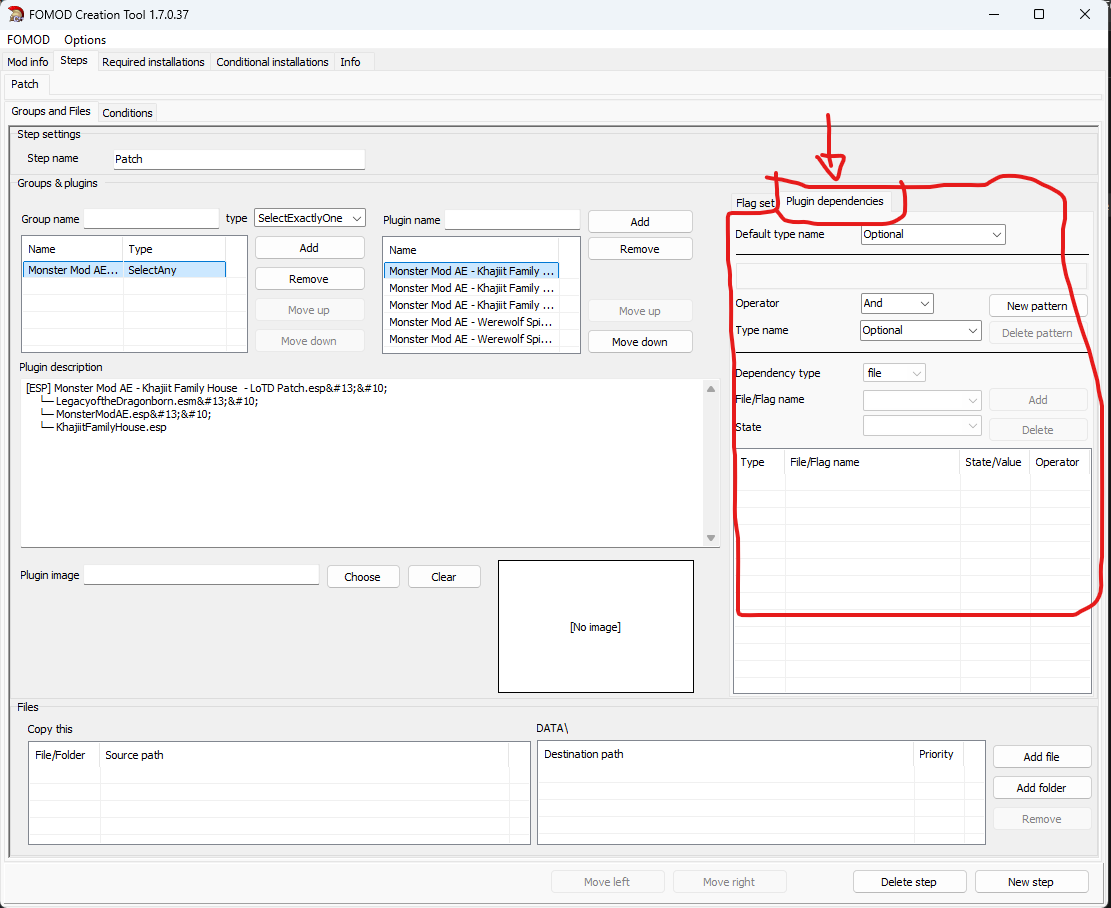Switch to the Conditions tab
Screen dimensions: 1111x908
[x=127, y=113]
